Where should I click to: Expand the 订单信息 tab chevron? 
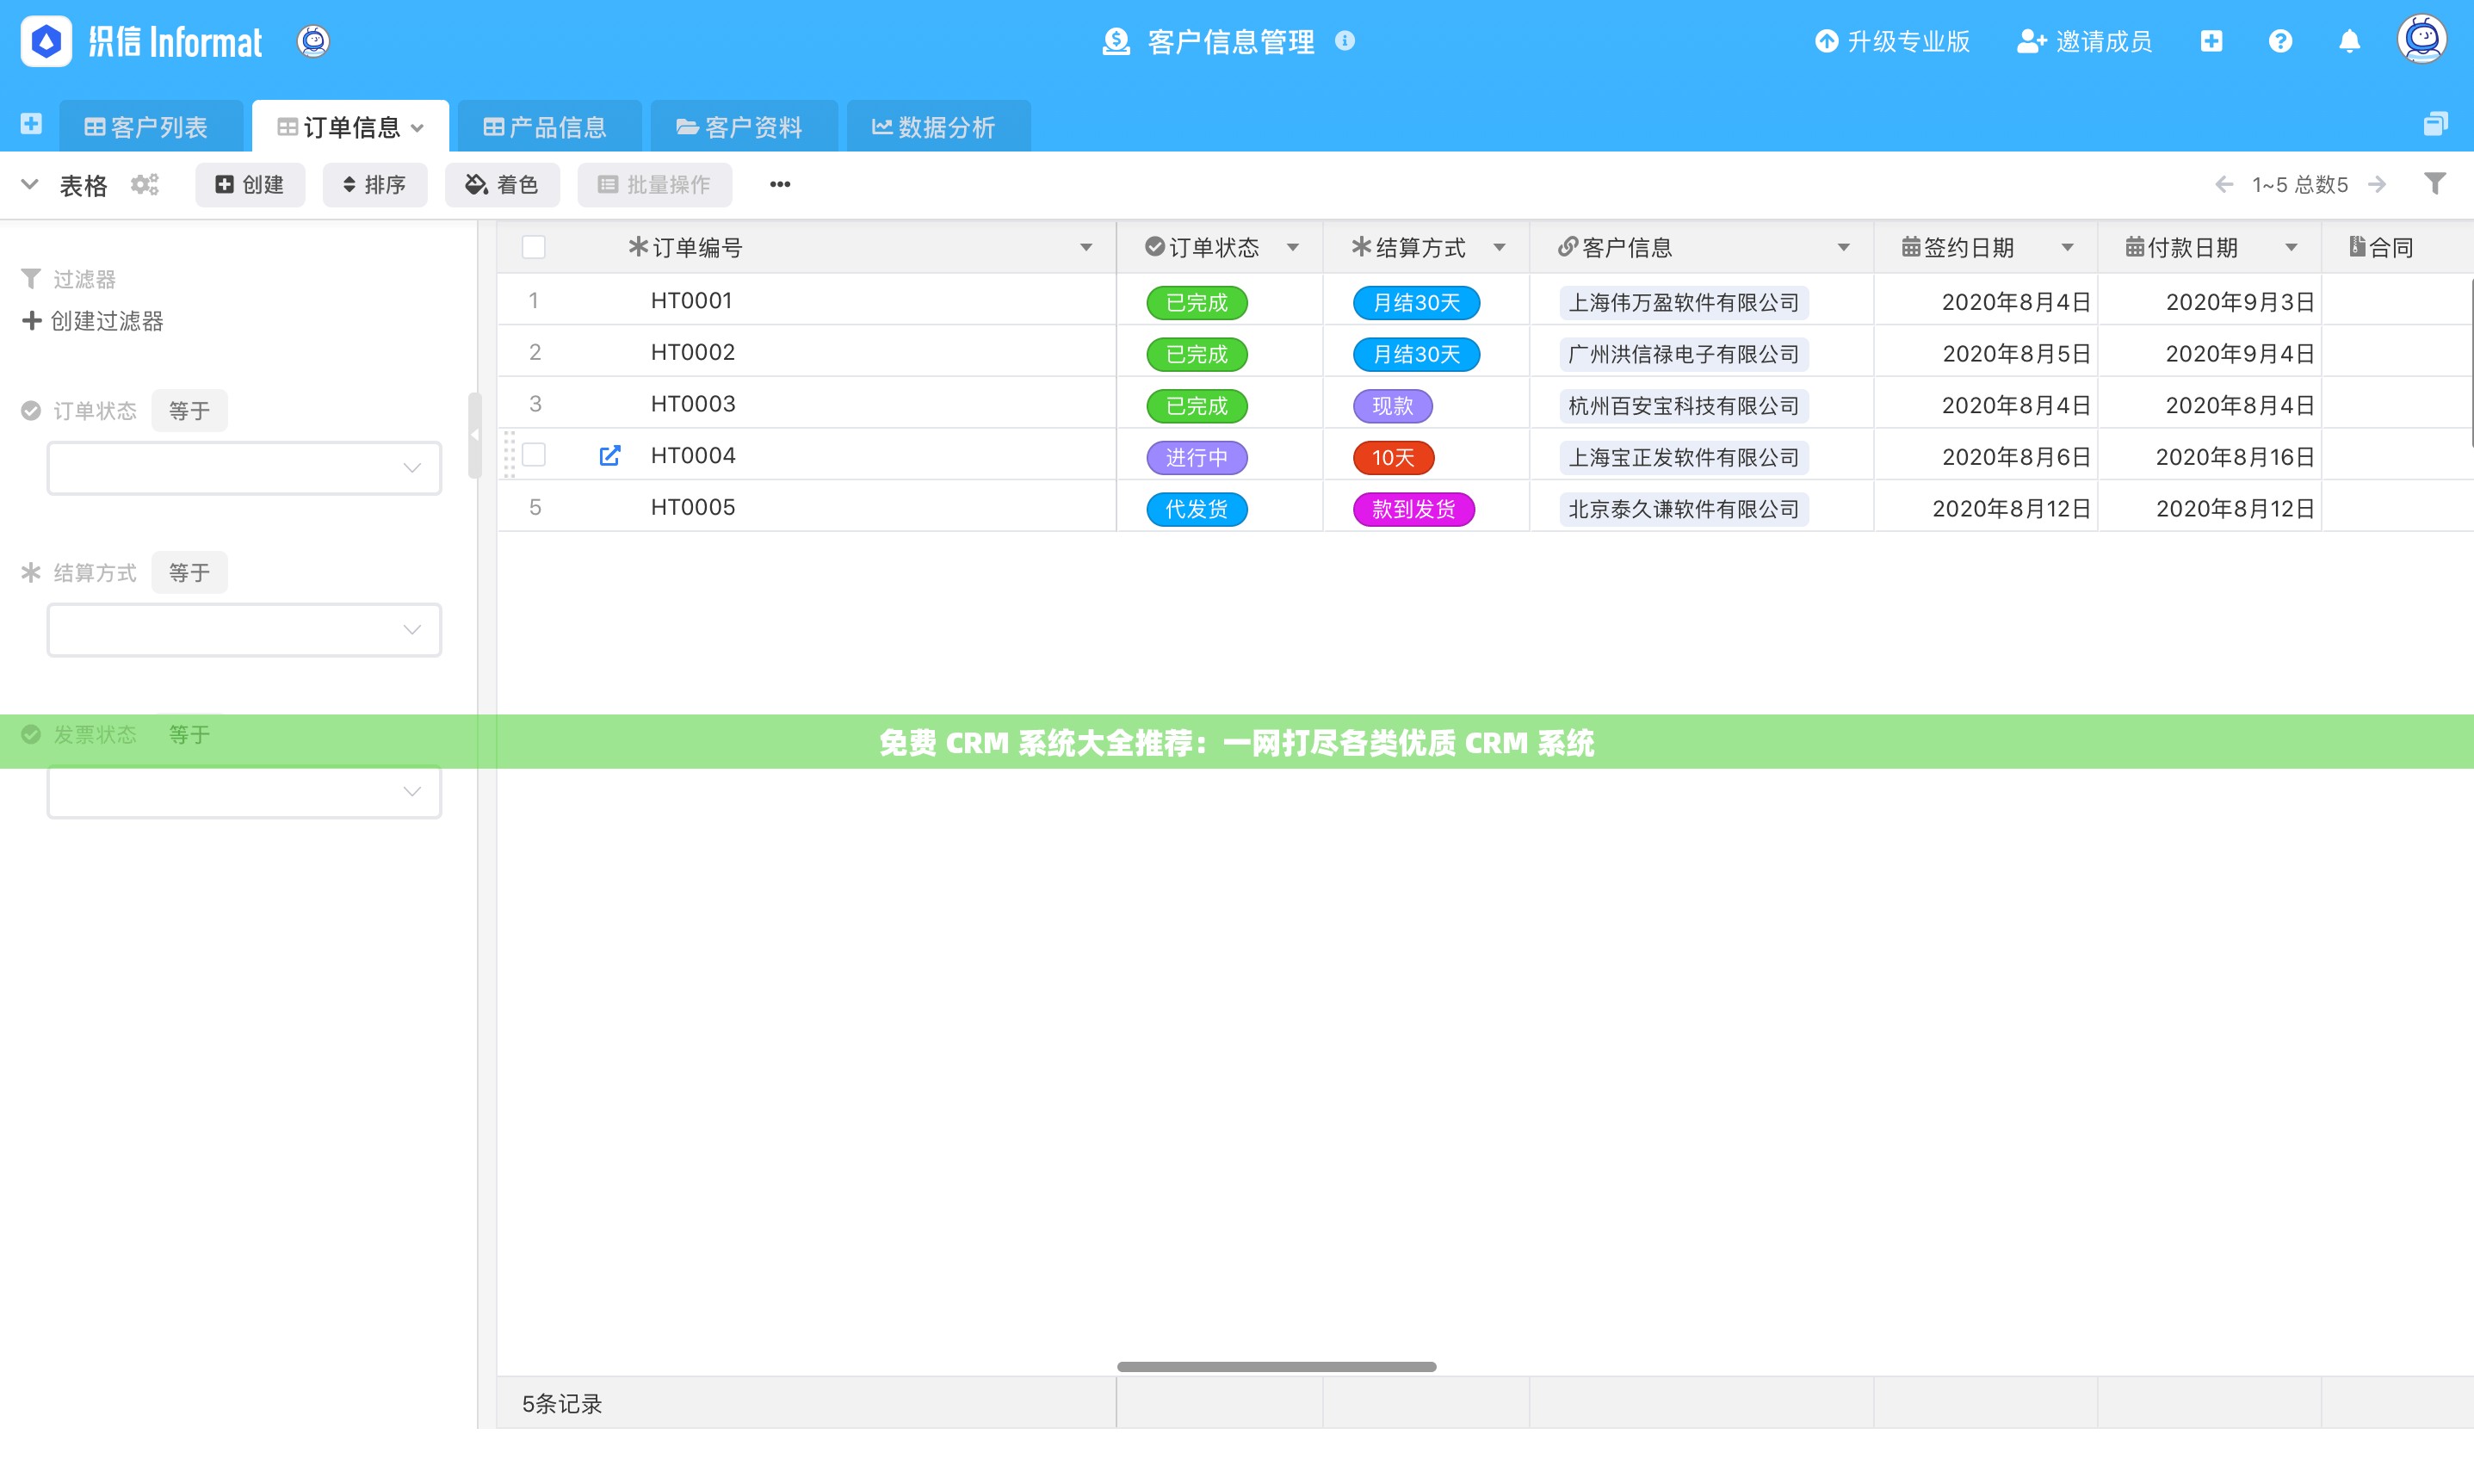(418, 128)
